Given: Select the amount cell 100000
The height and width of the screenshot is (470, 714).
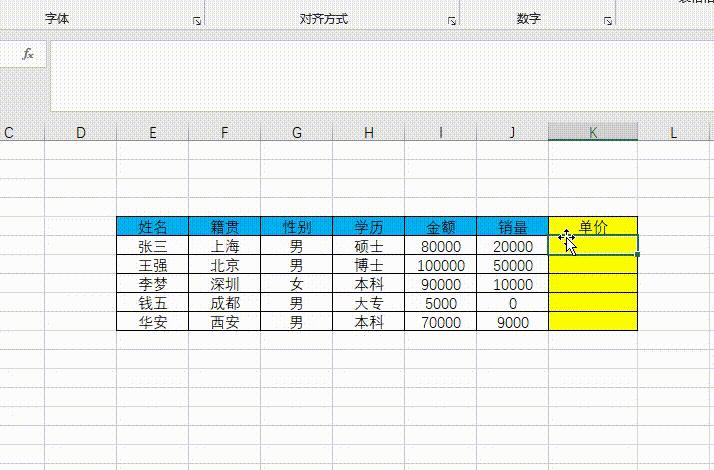Looking at the screenshot, I should click(440, 265).
